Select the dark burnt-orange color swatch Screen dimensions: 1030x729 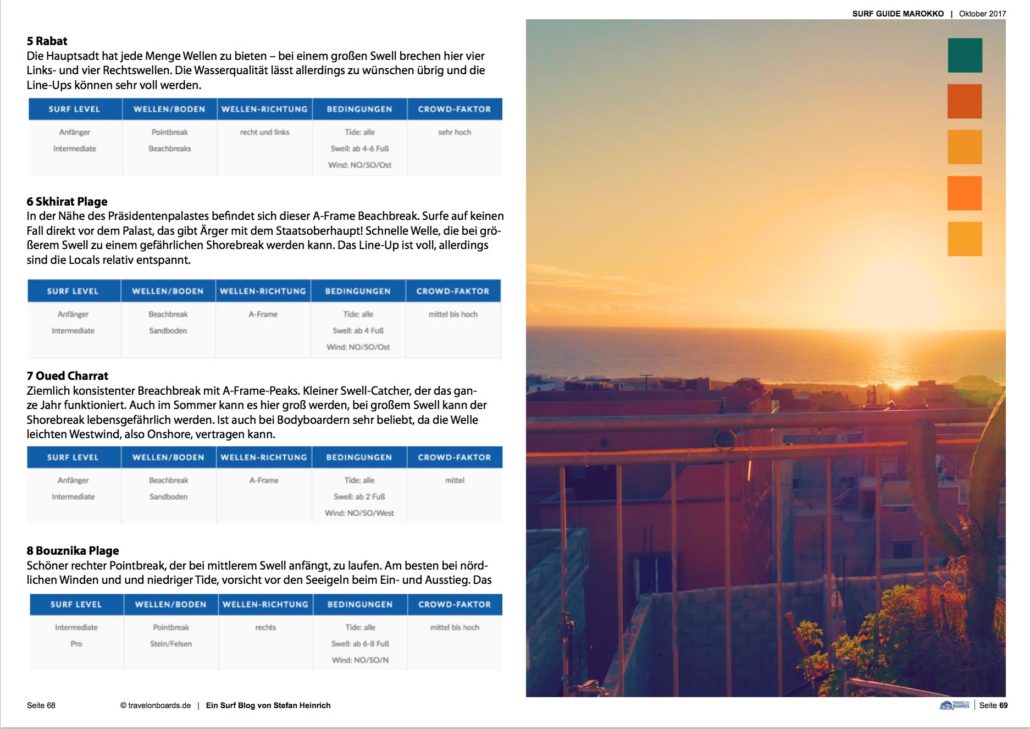965,101
